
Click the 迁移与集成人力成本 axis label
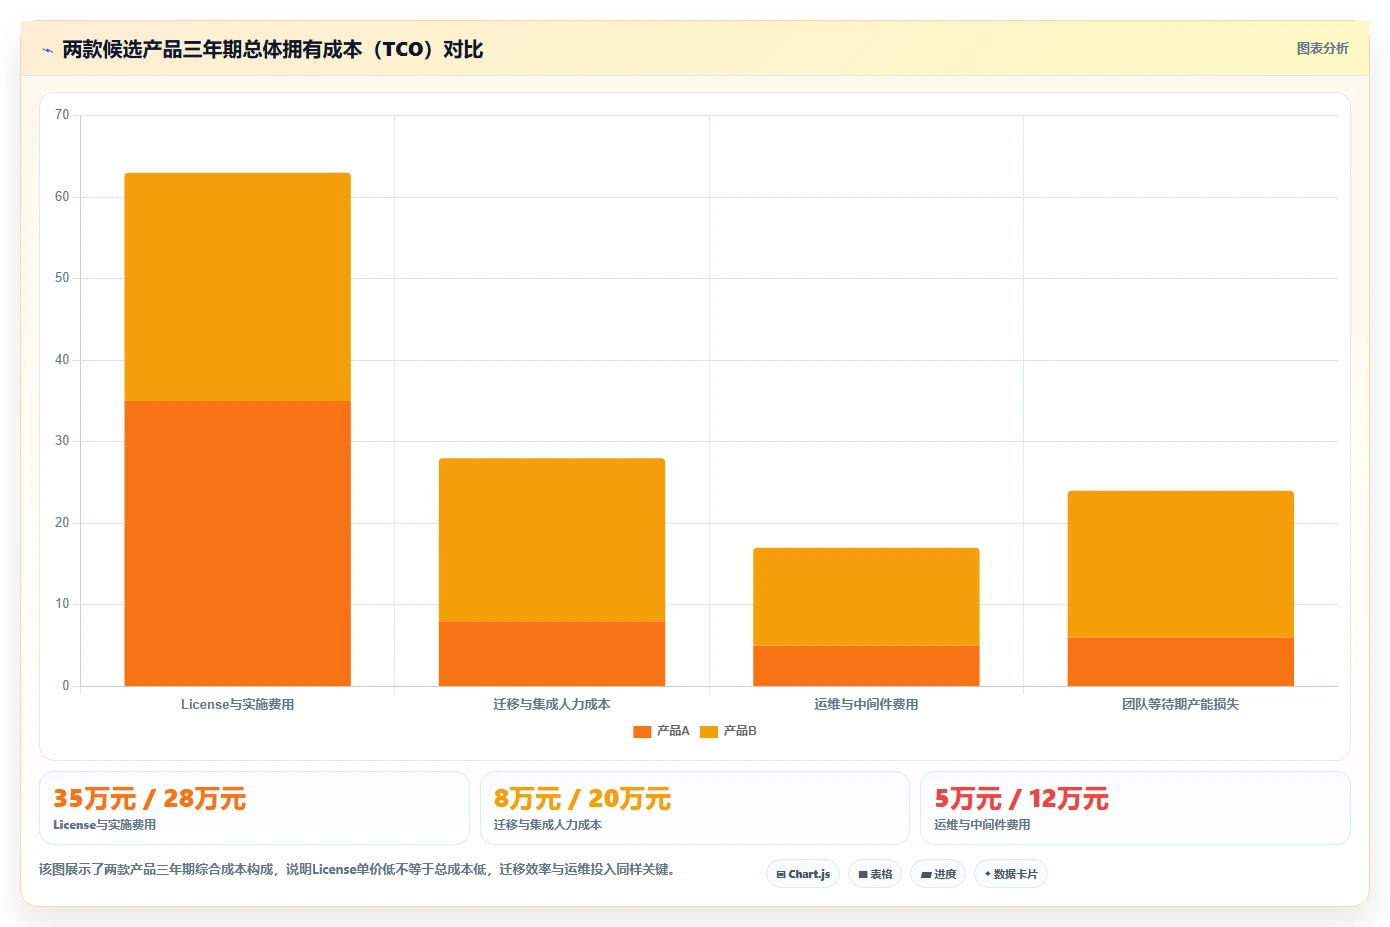click(x=552, y=705)
